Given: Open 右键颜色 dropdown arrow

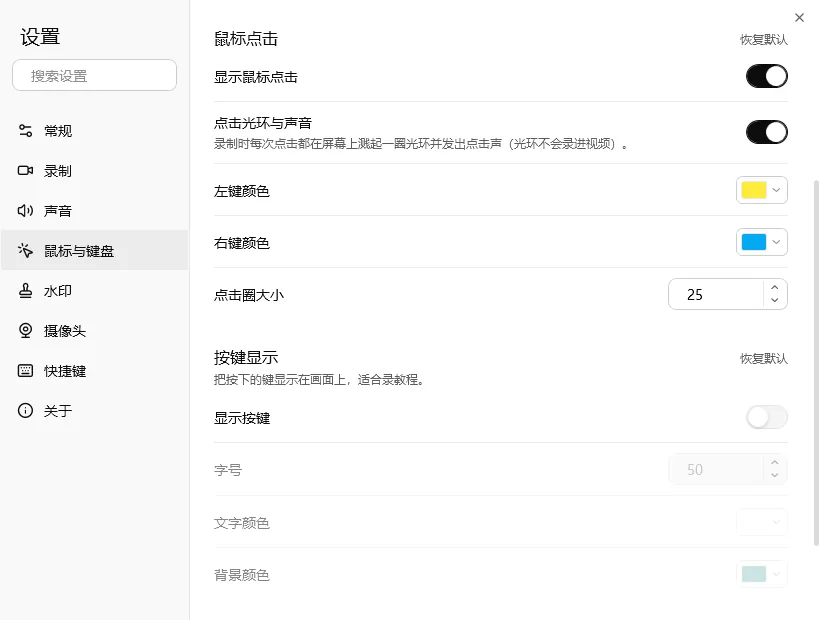Looking at the screenshot, I should [x=776, y=242].
